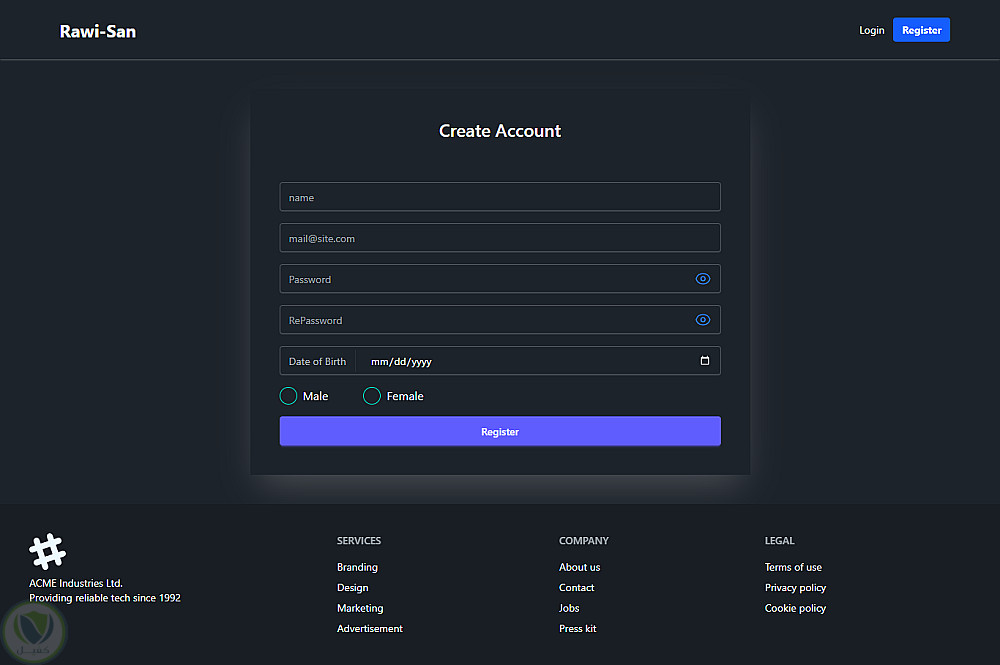Open the Login link in header

871,30
